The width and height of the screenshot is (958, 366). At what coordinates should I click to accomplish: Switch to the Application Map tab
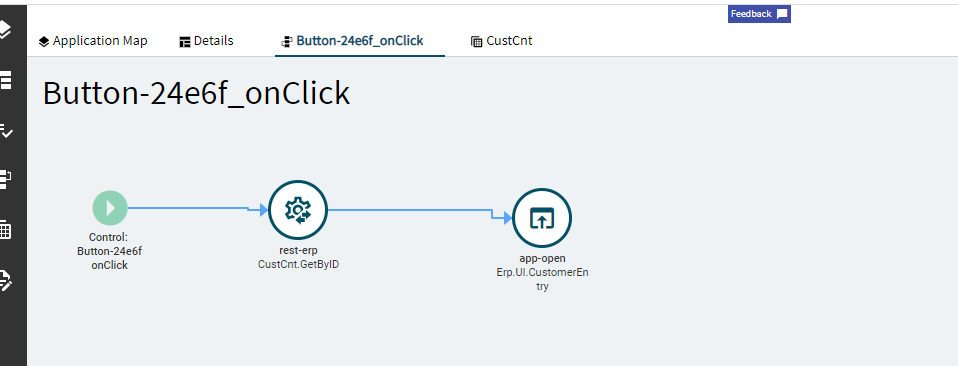click(93, 41)
